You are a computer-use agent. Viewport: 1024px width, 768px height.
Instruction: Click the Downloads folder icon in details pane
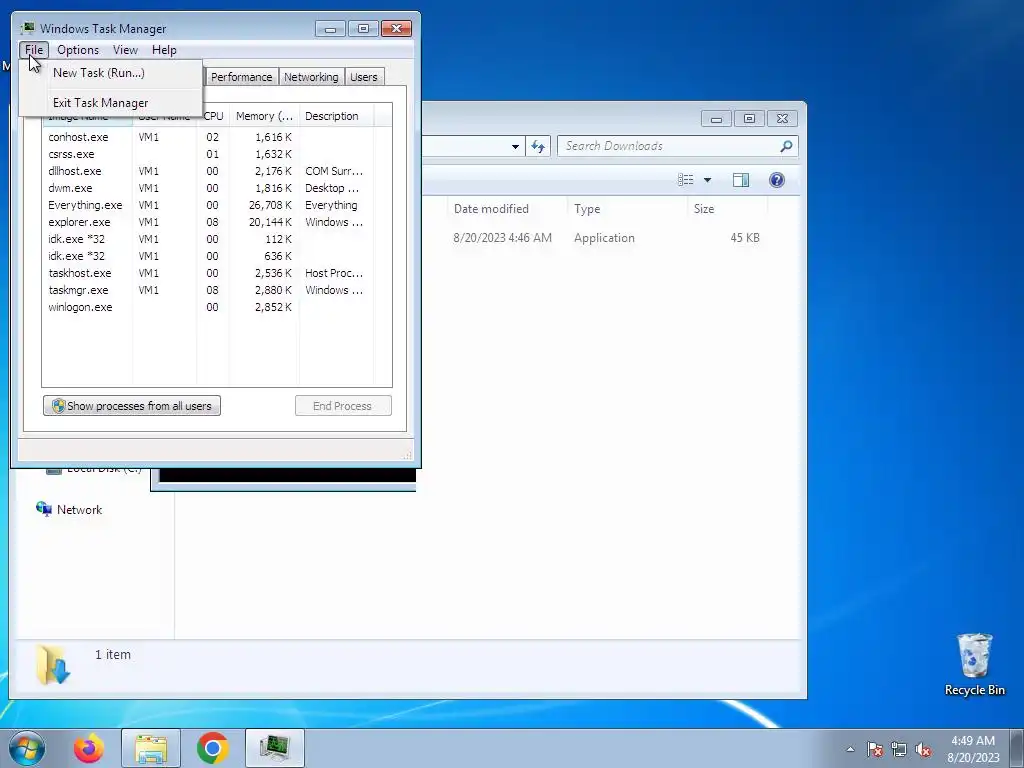[53, 665]
